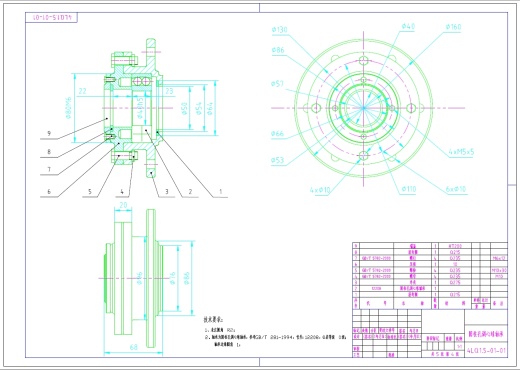Screen dimensions: 520x370
Task: Select drawing number 4LQ1.5-01-01 in title block
Action: [x=487, y=350]
